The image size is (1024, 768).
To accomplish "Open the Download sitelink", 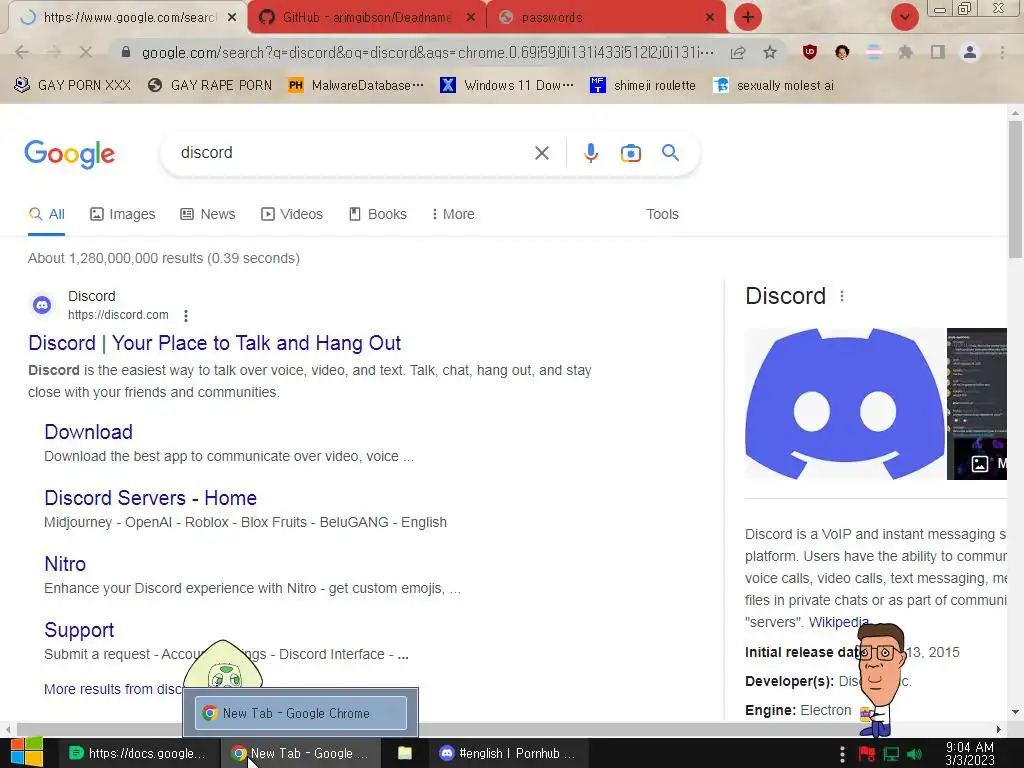I will [x=88, y=432].
